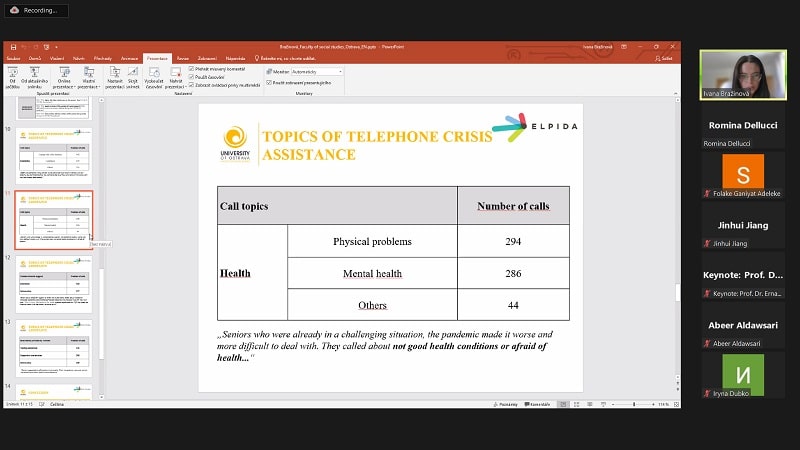Toggle Přehrát mluvený komentář checkbox
Image resolution: width=800 pixels, height=450 pixels.
[x=191, y=69]
